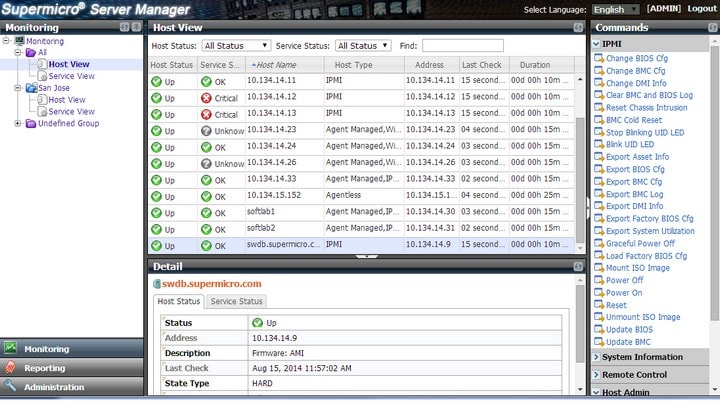Click the Blink UID LED command icon
The image size is (720, 414).
[598, 144]
